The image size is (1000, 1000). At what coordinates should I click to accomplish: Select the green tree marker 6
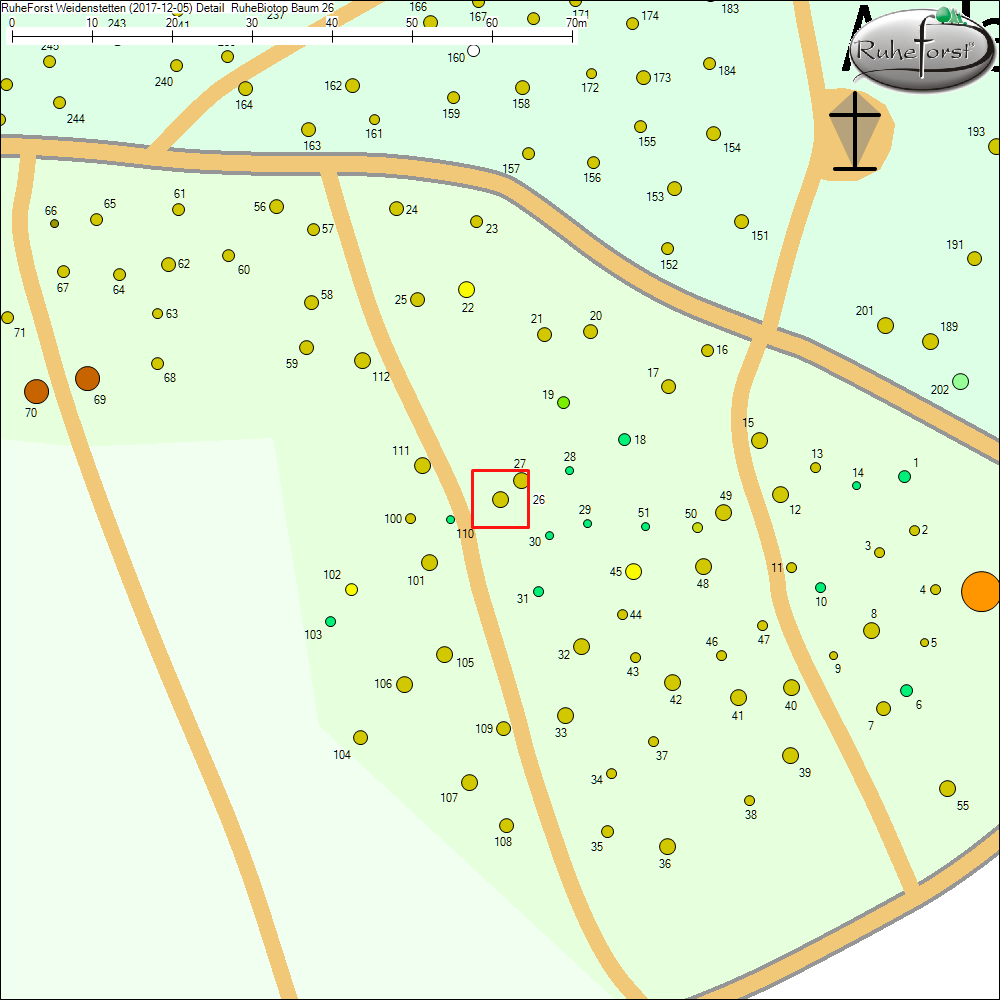pos(906,690)
